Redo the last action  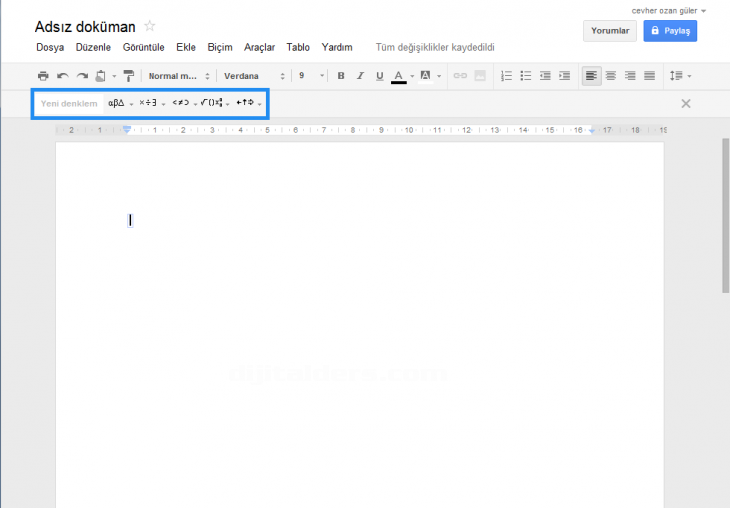[82, 76]
